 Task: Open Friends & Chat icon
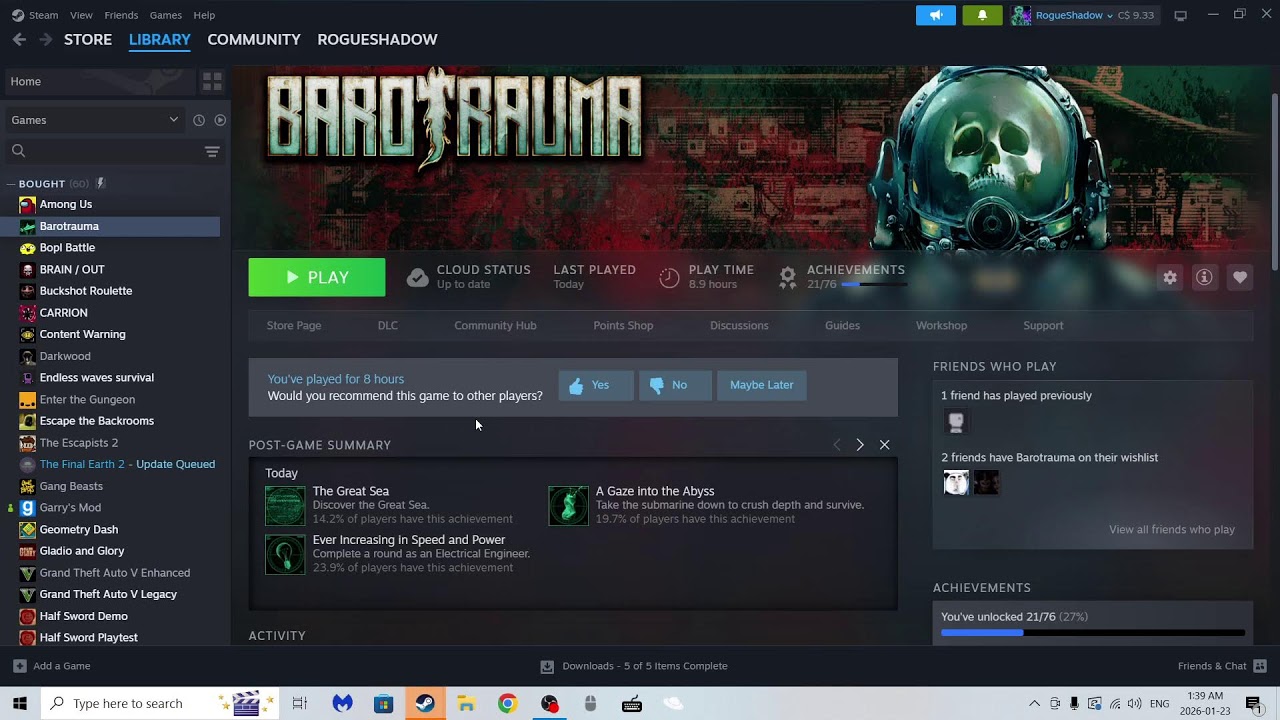point(1260,666)
